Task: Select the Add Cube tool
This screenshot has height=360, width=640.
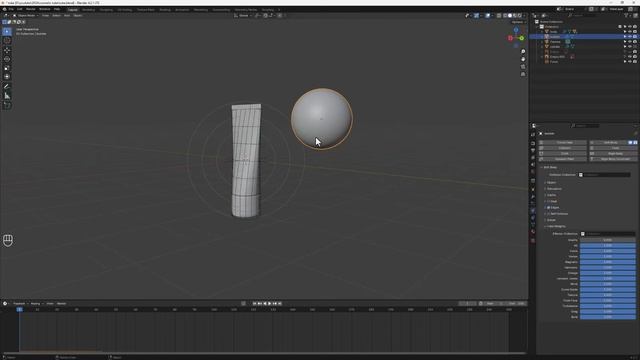Action: [7, 105]
